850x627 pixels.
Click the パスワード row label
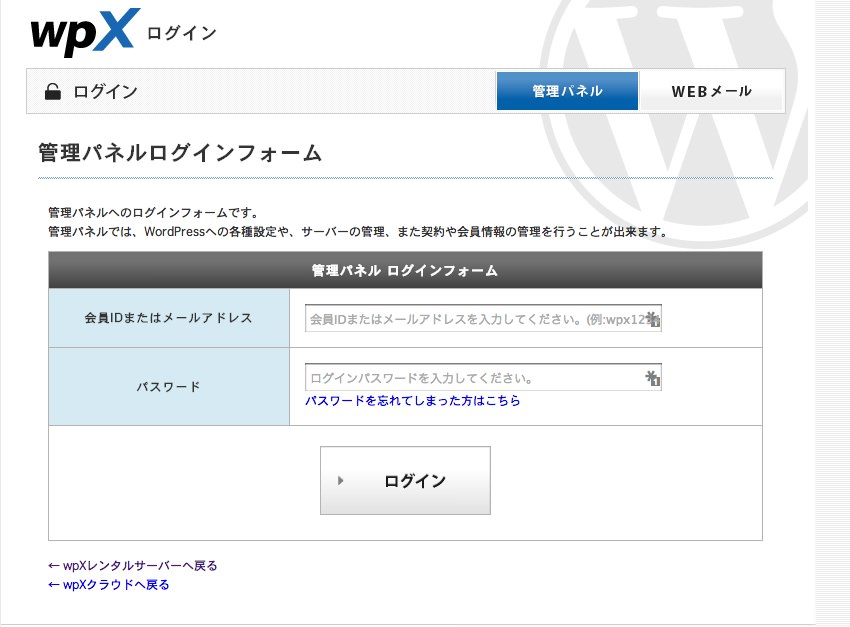point(169,386)
